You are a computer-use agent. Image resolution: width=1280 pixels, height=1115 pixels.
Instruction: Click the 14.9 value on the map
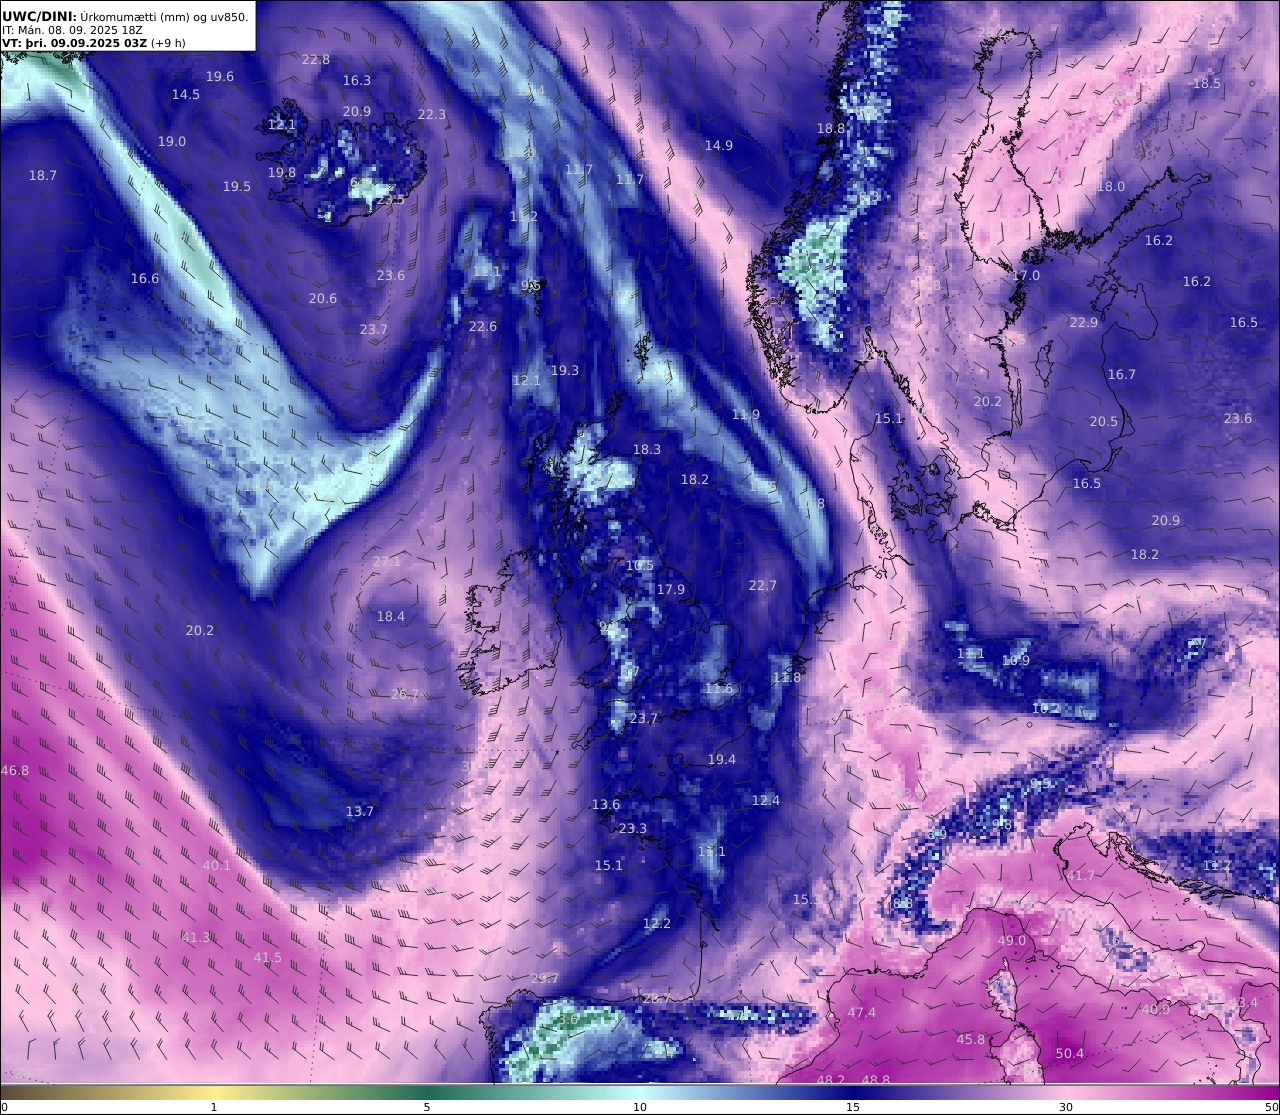pos(719,145)
